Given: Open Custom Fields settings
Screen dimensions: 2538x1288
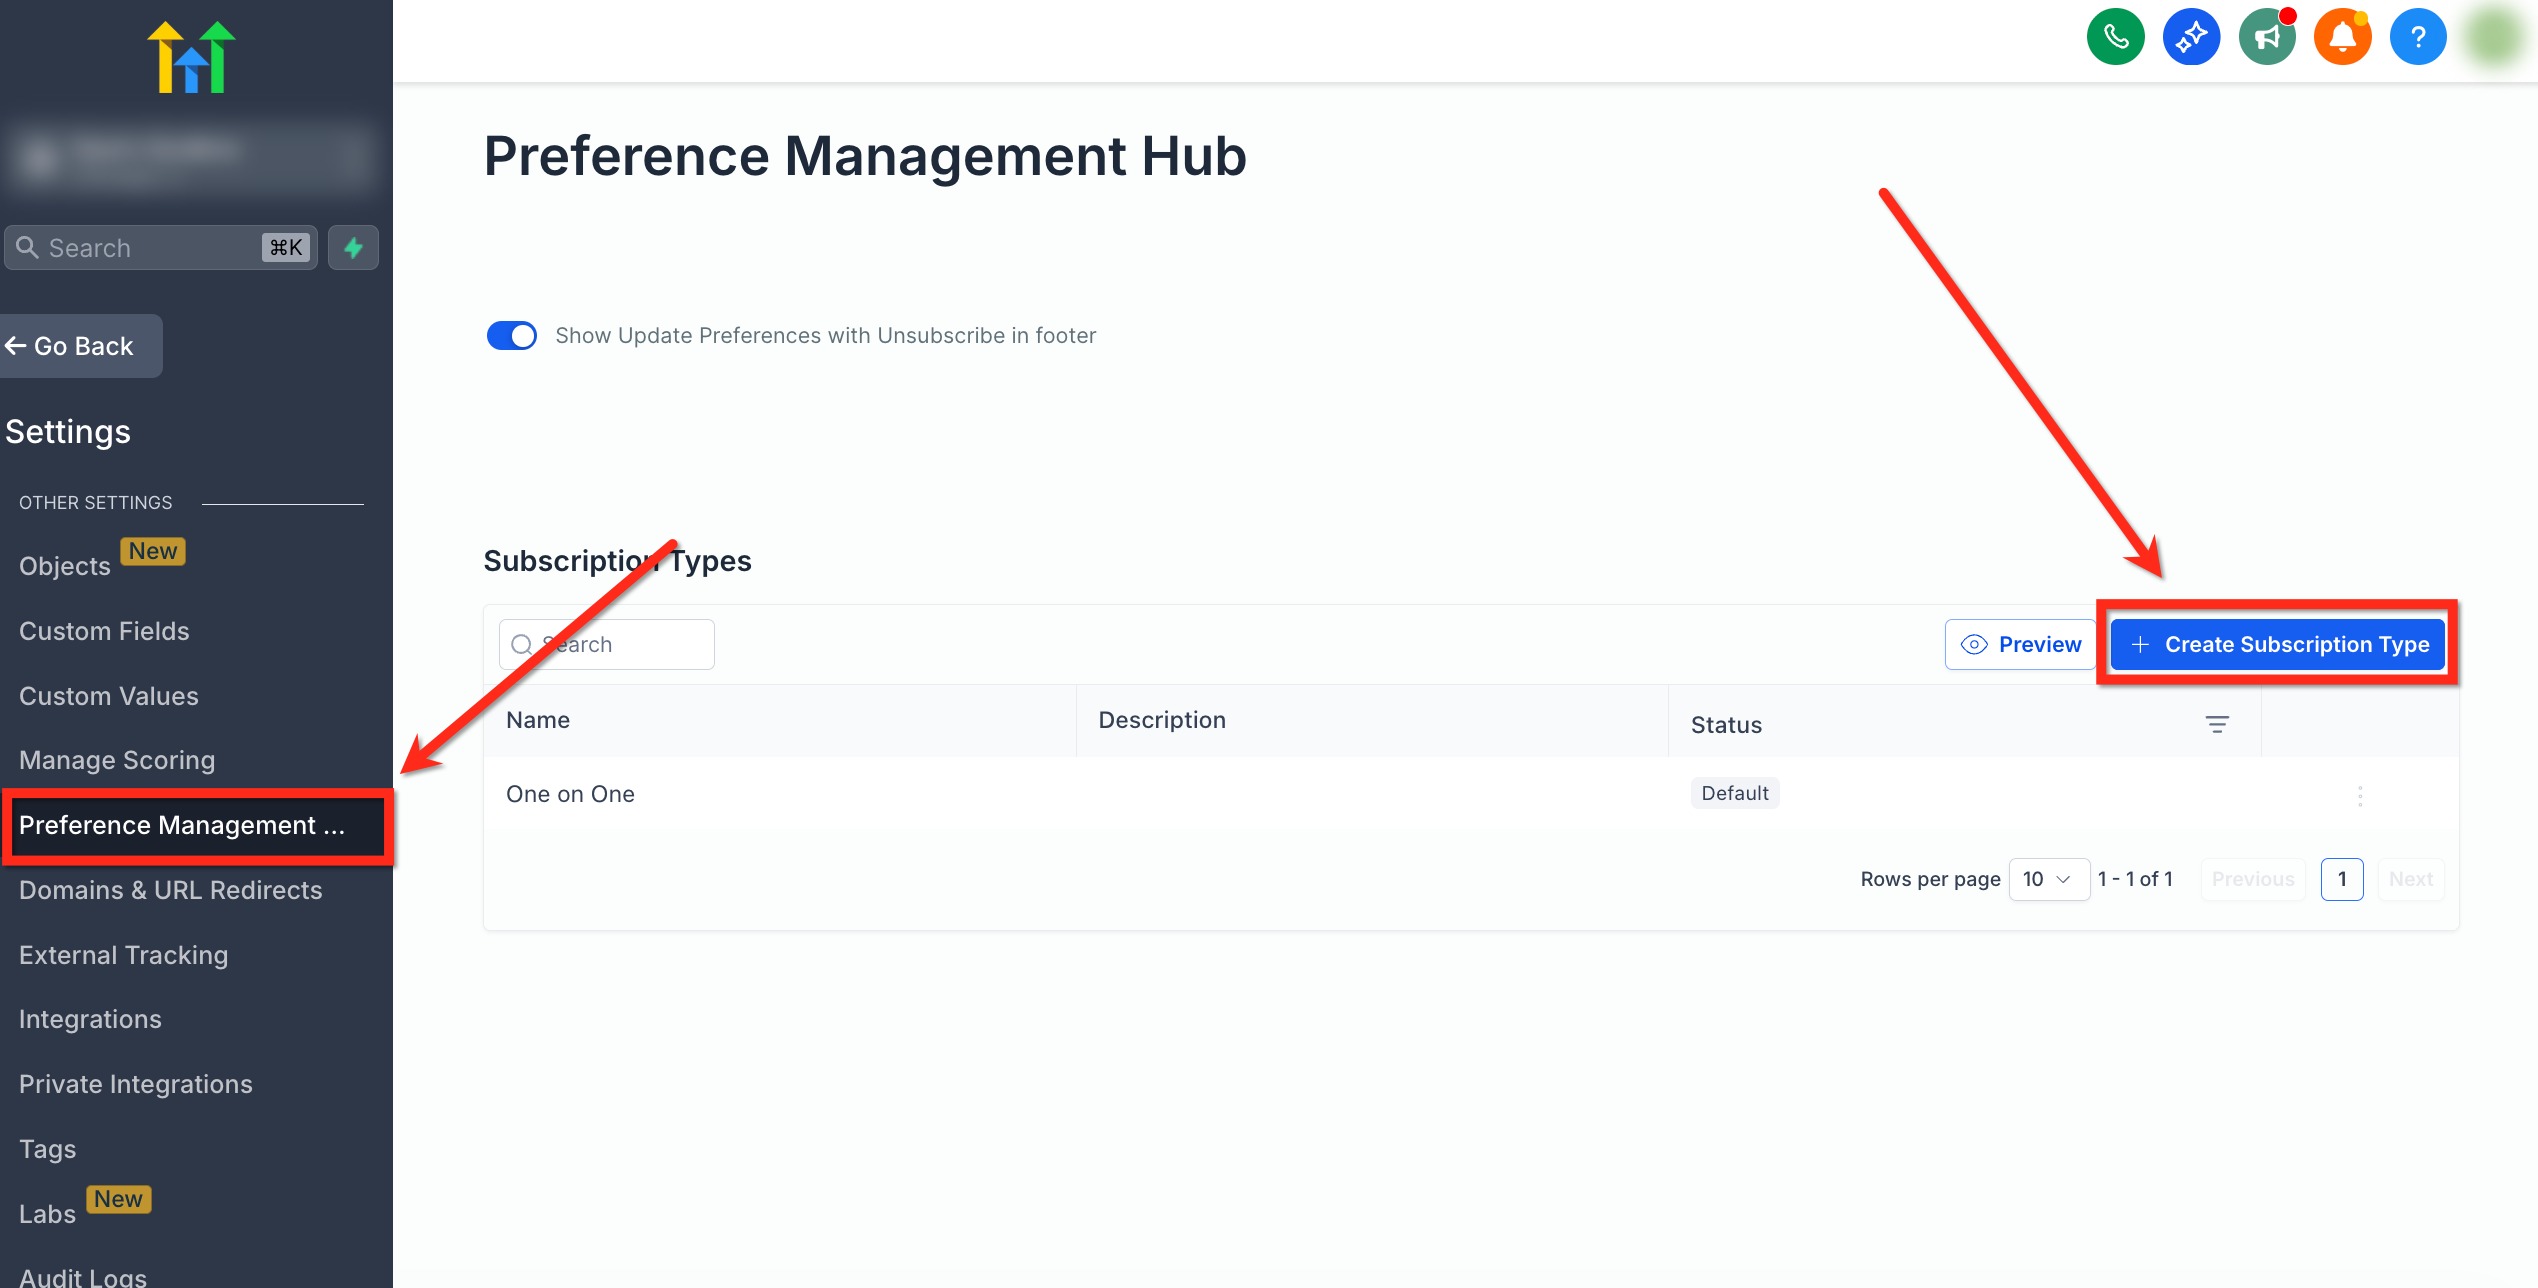Looking at the screenshot, I should (x=104, y=631).
